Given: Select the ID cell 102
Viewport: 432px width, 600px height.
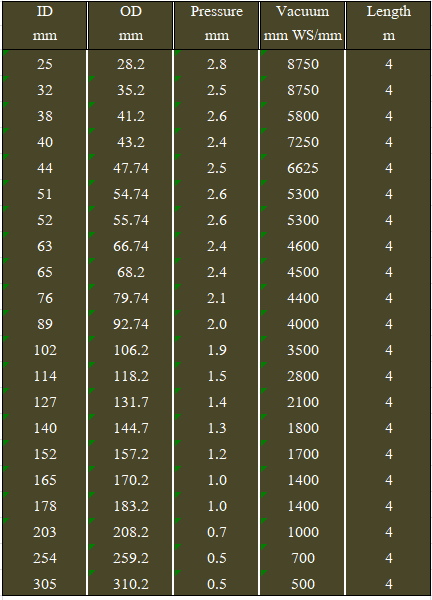Looking at the screenshot, I should pyautogui.click(x=45, y=350).
